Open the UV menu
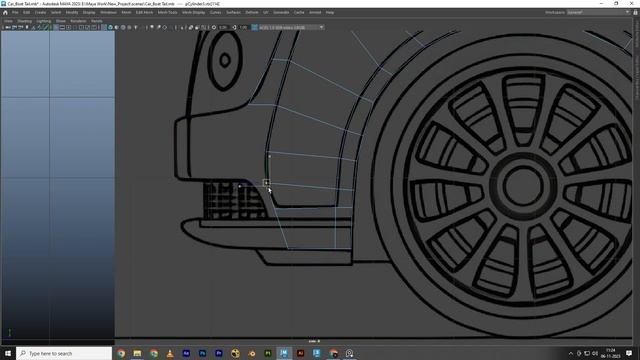 tap(266, 13)
